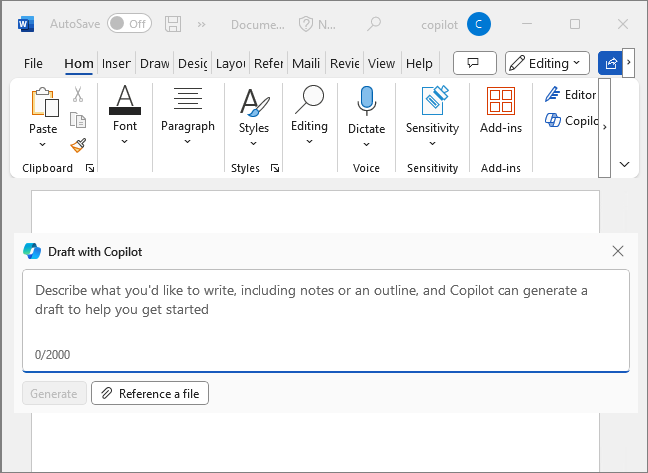Open the Comments speech bubble button

tap(474, 63)
